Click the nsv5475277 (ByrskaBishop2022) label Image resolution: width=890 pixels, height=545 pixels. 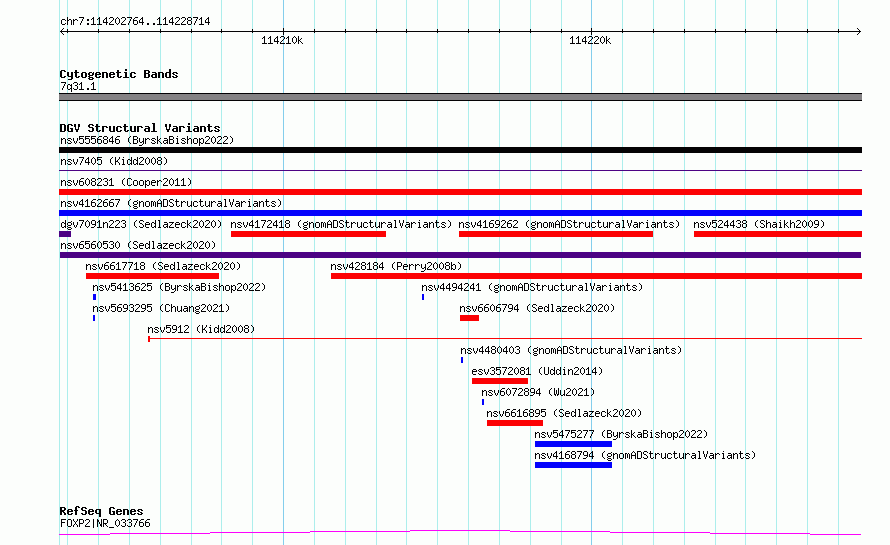(622, 434)
